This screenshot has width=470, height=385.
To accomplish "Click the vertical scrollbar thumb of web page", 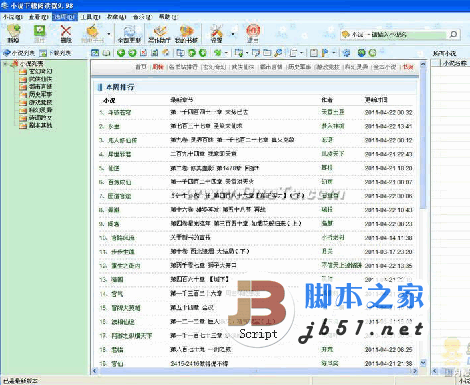I will pos(423,138).
